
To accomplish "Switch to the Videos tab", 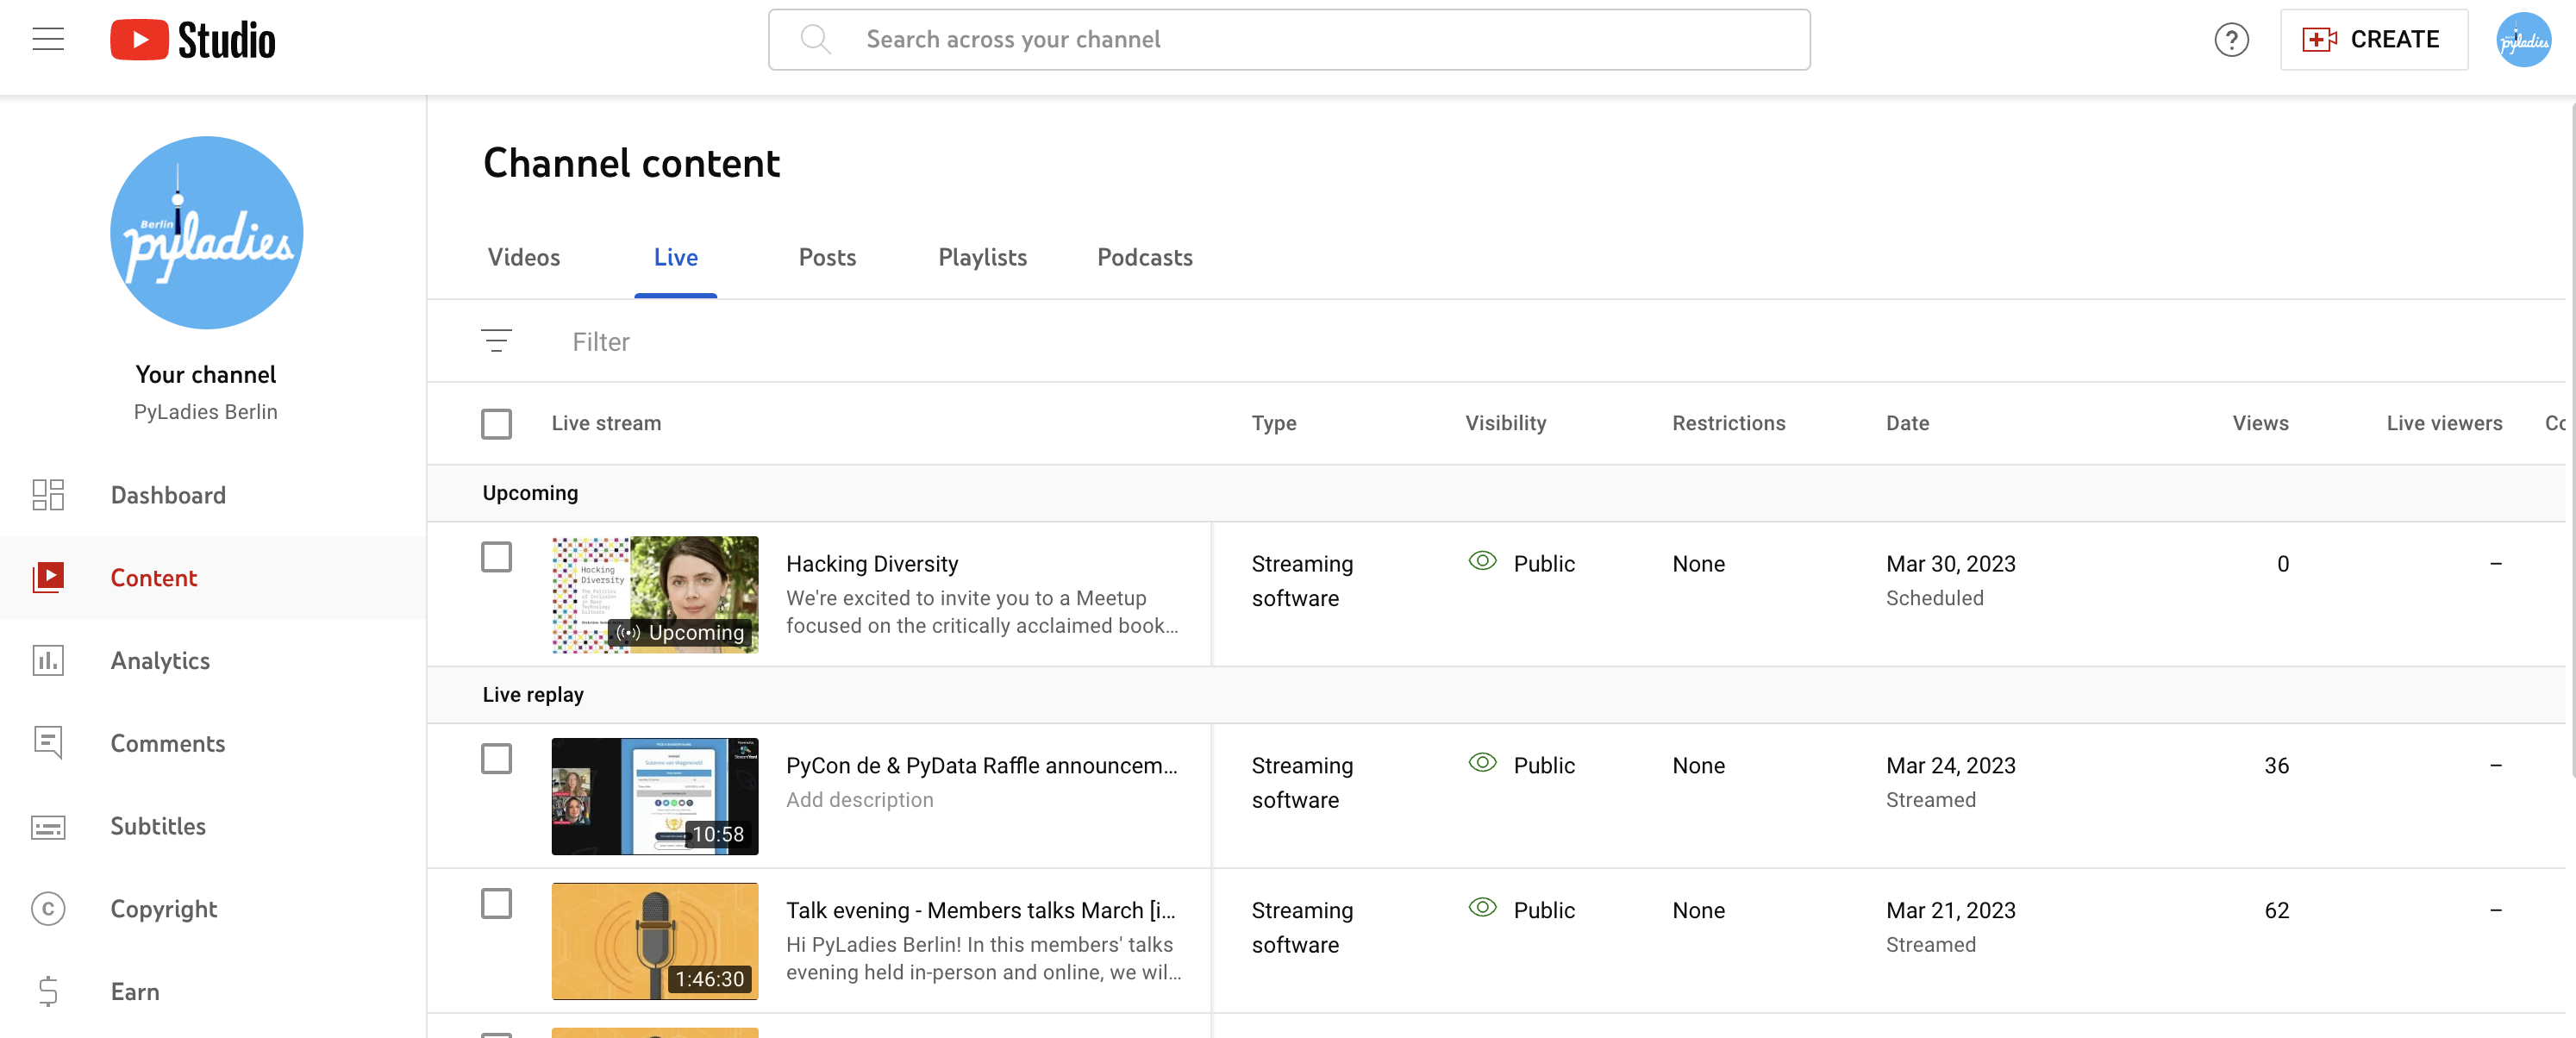I will [x=524, y=258].
